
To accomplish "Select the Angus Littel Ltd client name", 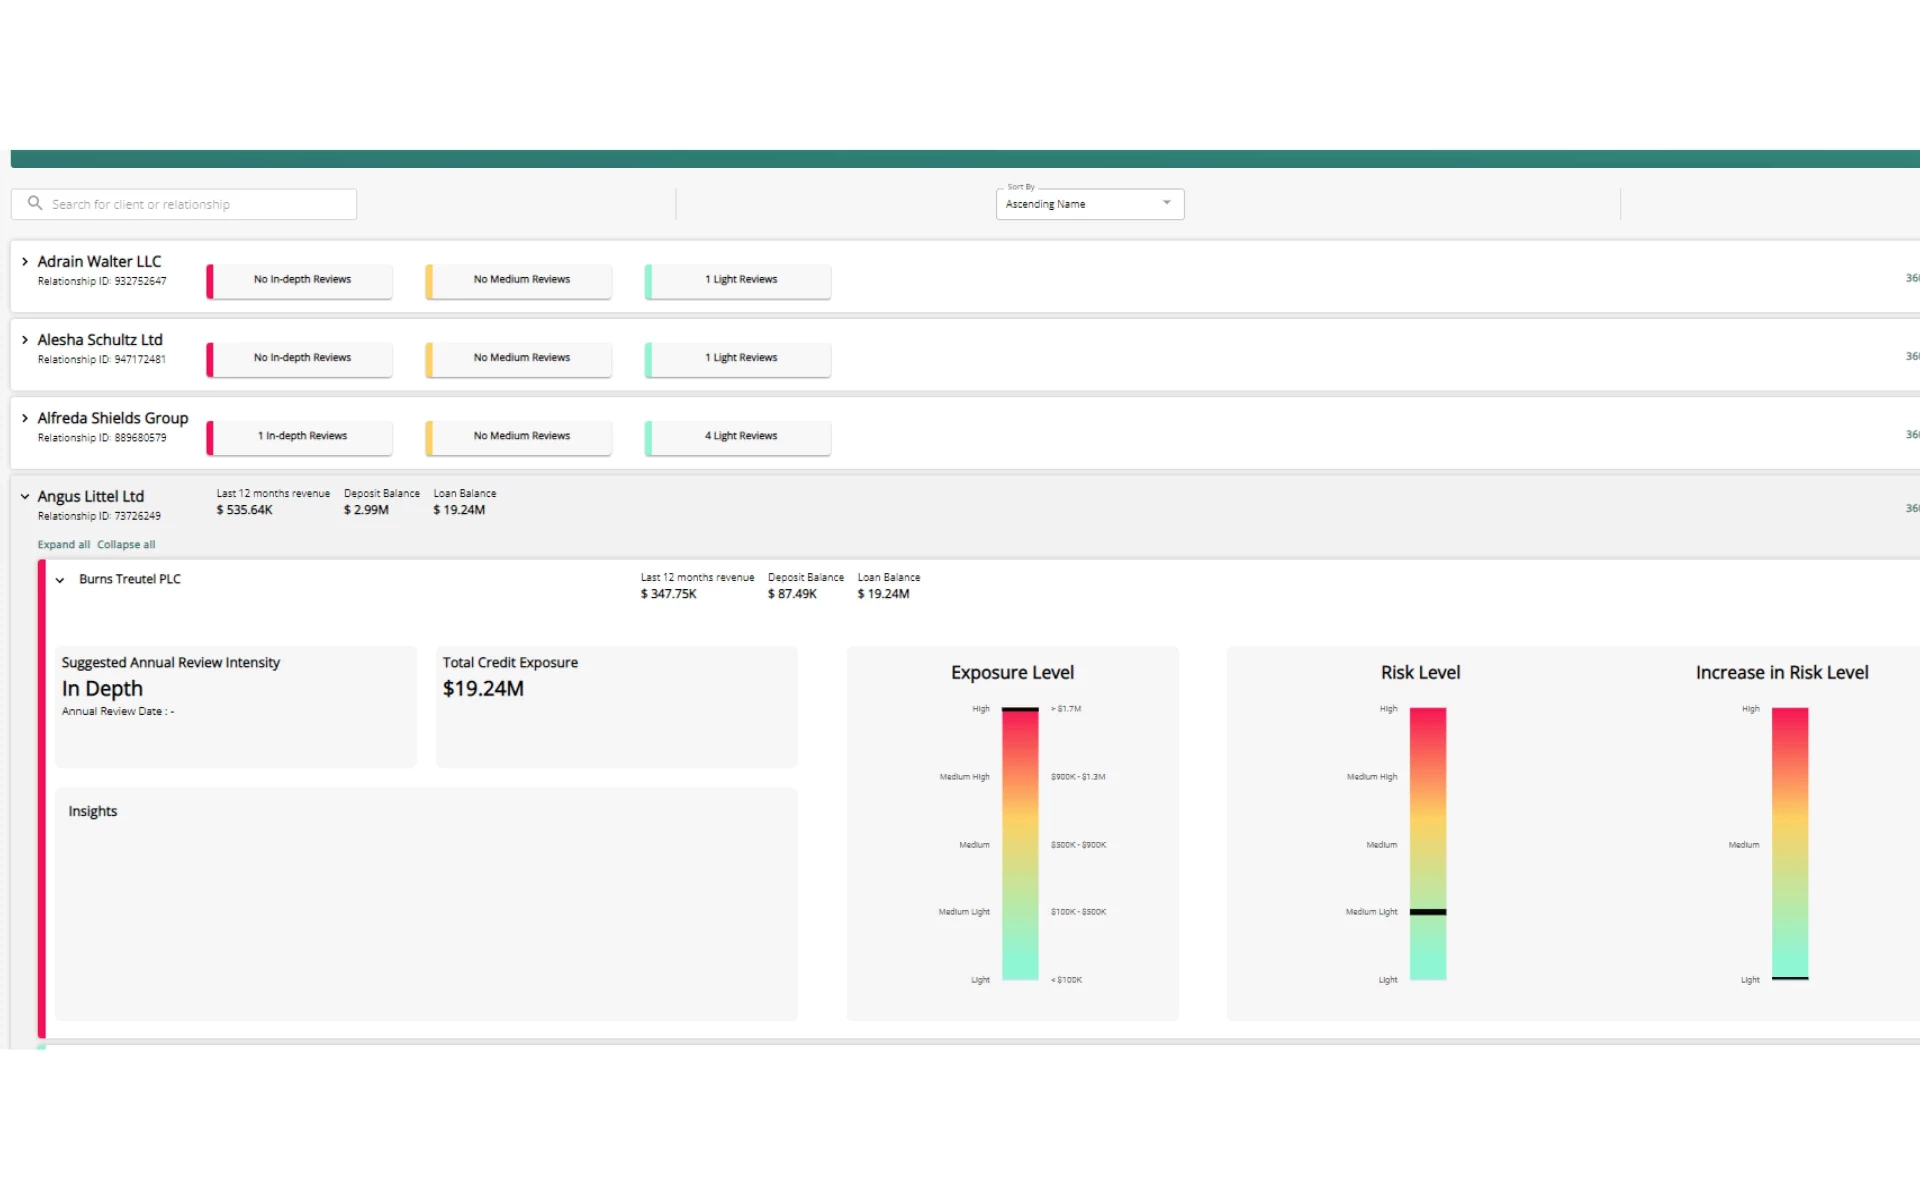I will 91,496.
